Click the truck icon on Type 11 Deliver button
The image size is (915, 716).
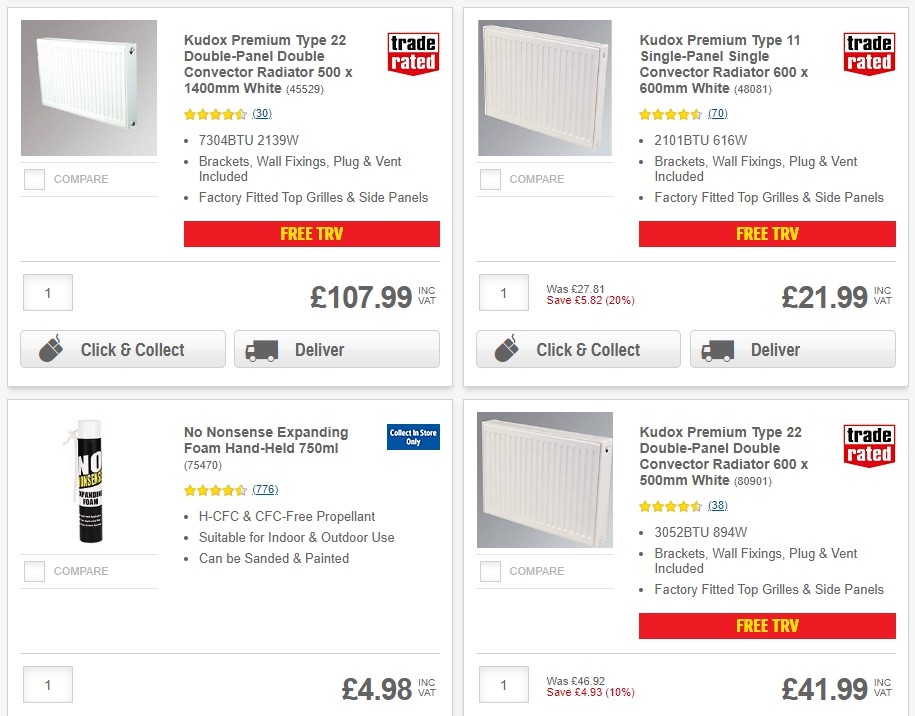click(717, 349)
